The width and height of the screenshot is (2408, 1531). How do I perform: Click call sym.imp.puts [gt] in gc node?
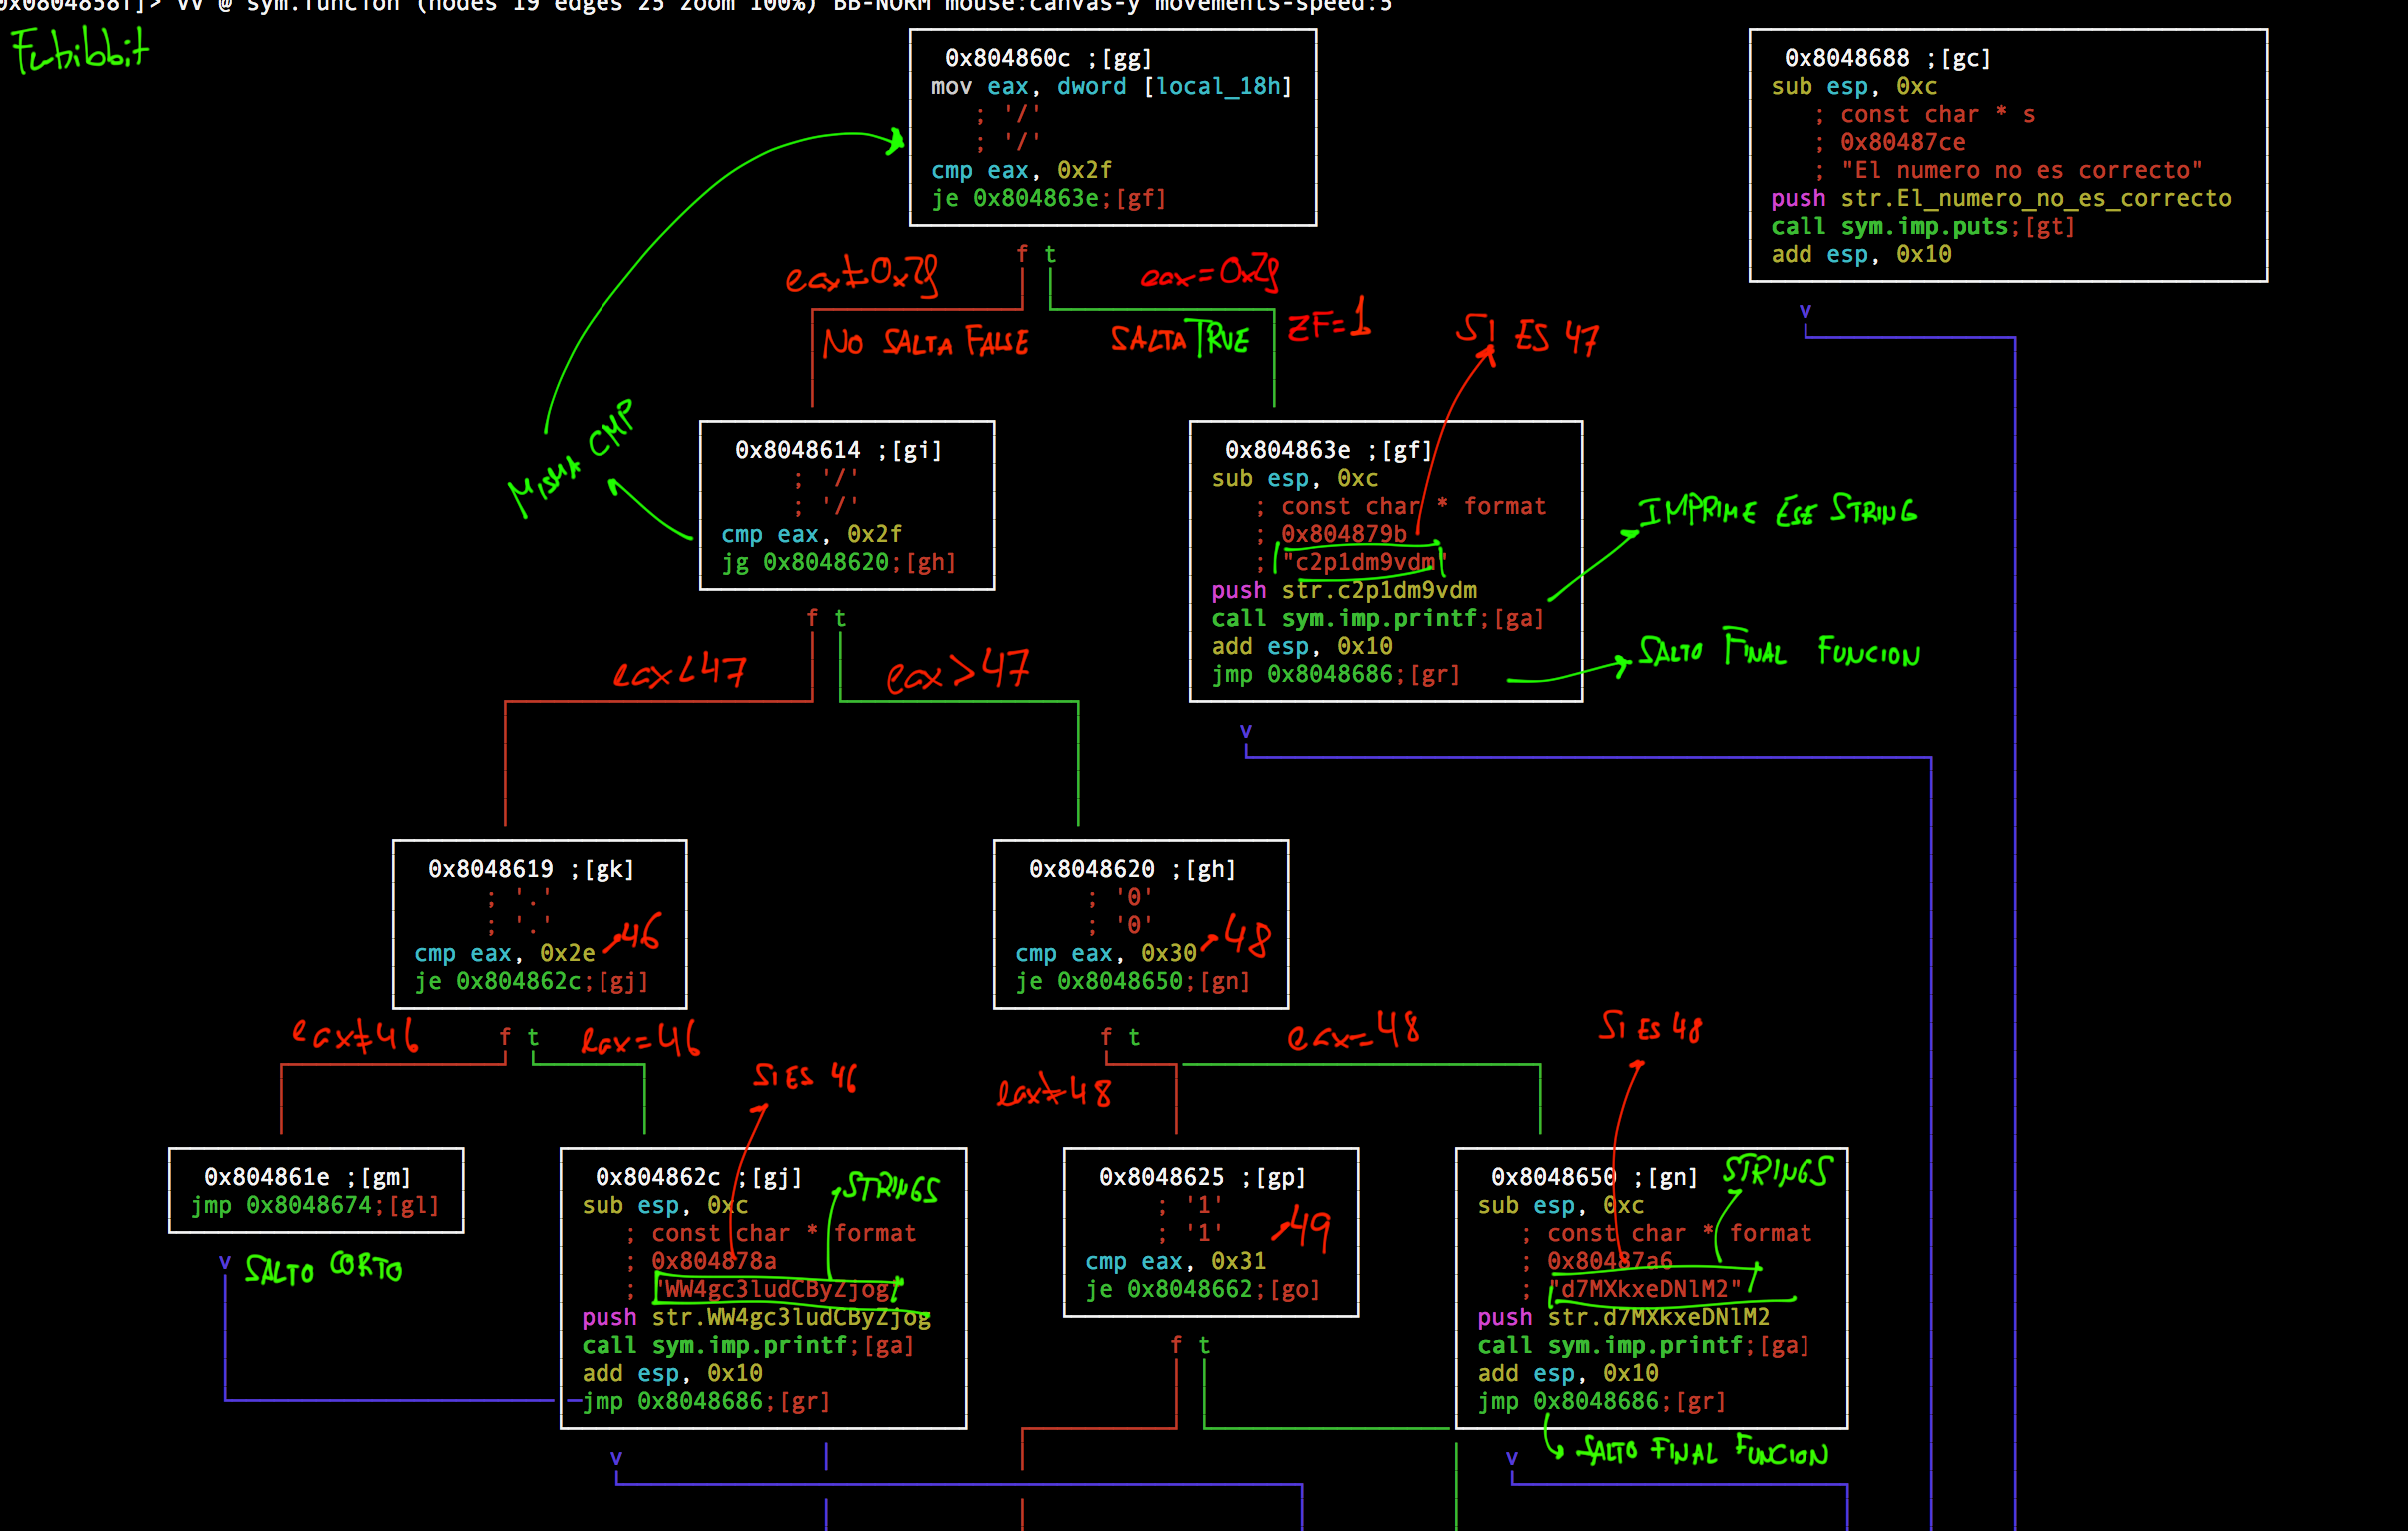pyautogui.click(x=1921, y=226)
